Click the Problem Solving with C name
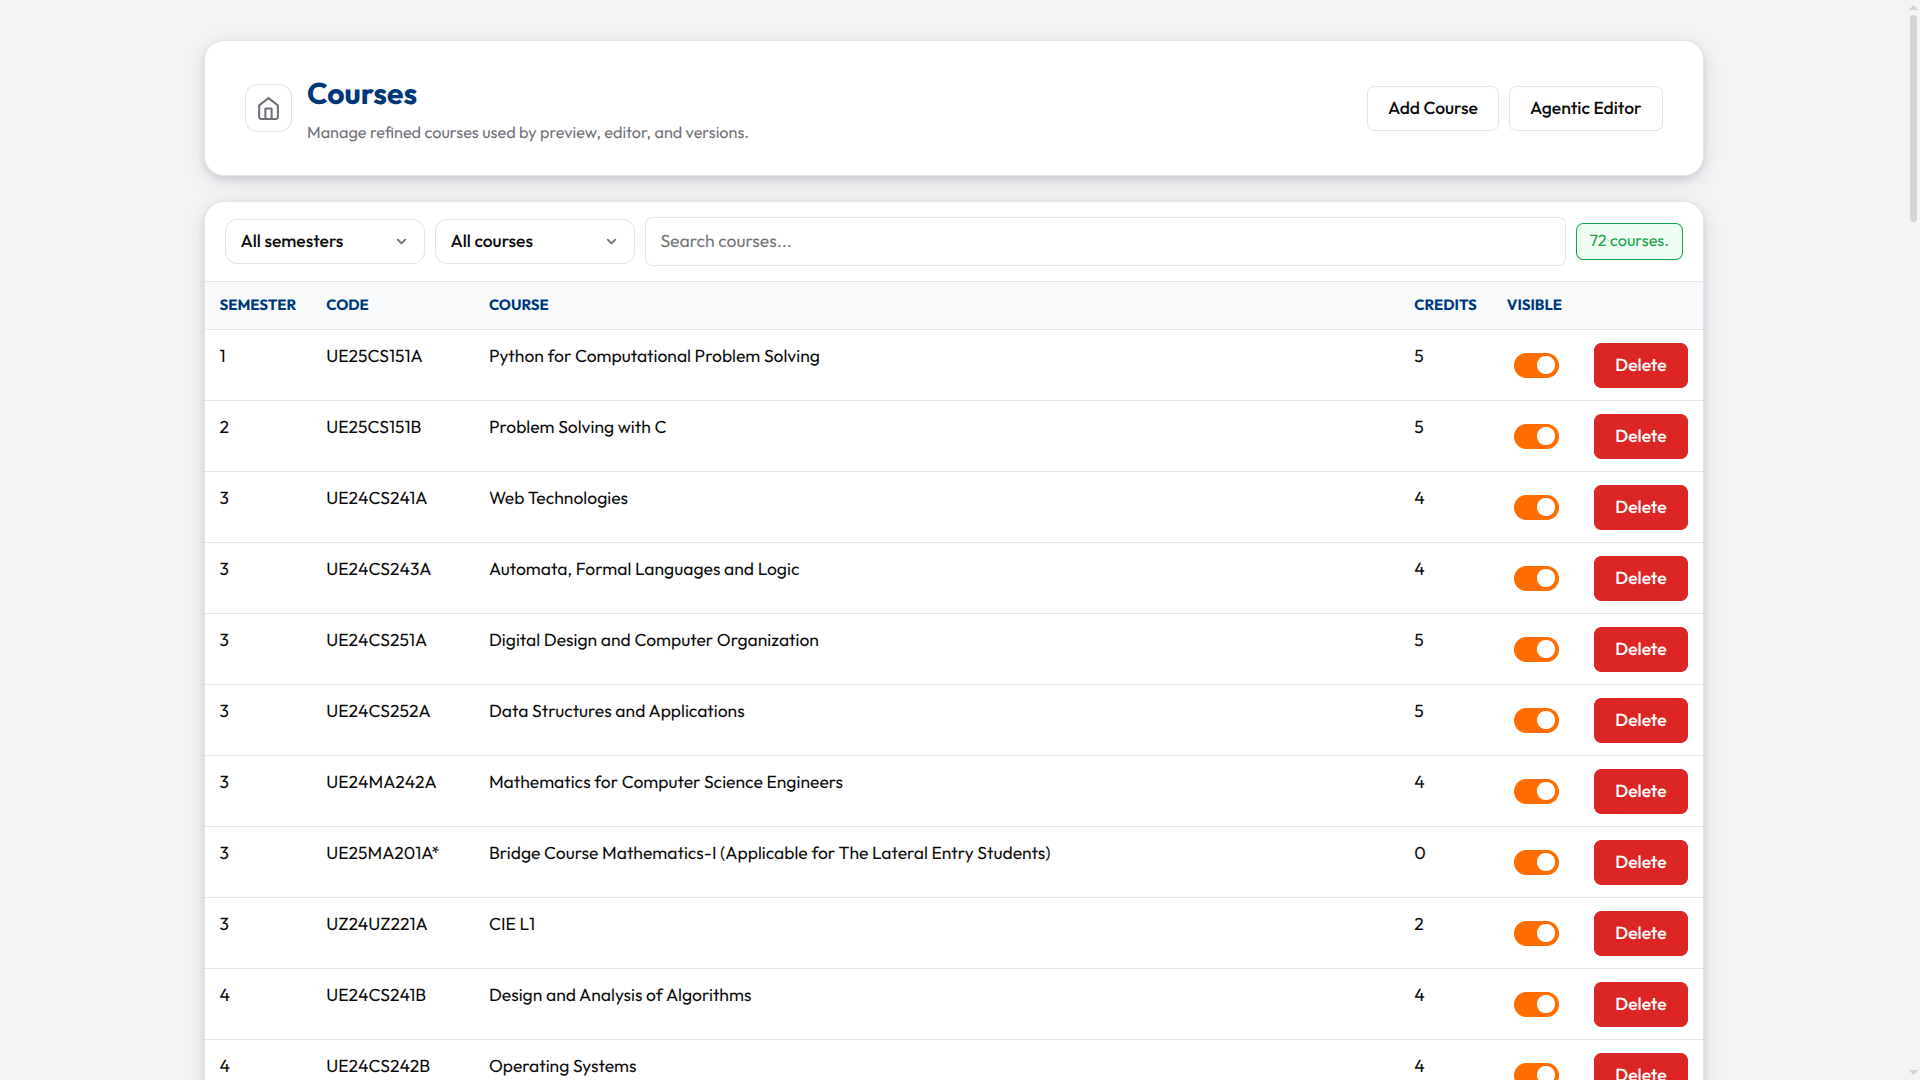The width and height of the screenshot is (1920, 1080). point(577,427)
